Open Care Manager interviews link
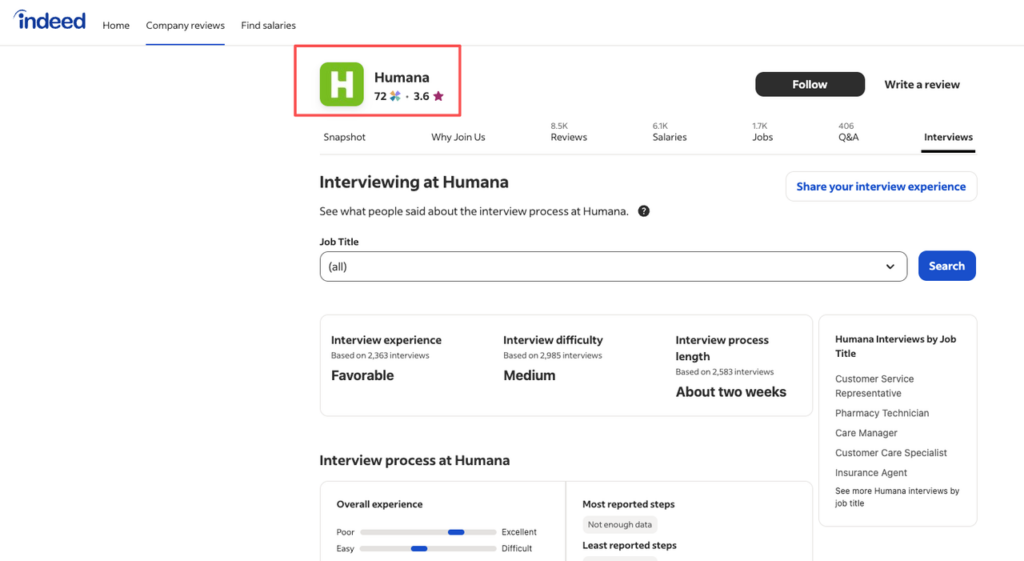1024x561 pixels. point(866,433)
